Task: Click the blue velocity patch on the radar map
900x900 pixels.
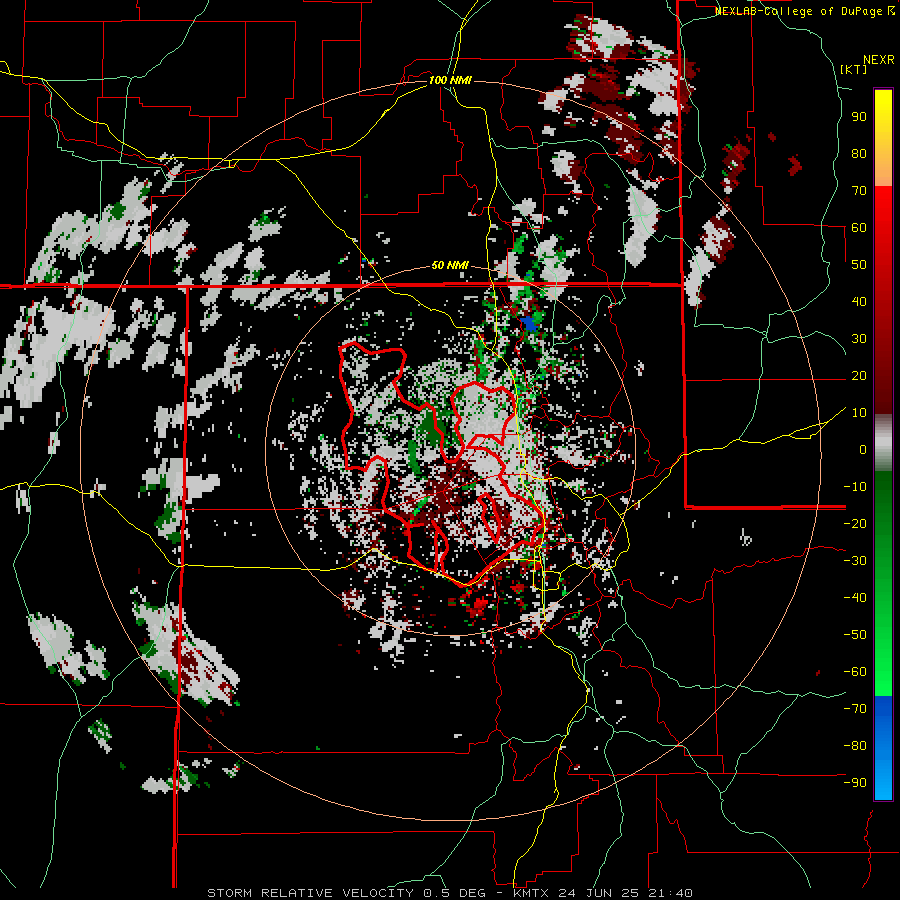Action: click(529, 323)
